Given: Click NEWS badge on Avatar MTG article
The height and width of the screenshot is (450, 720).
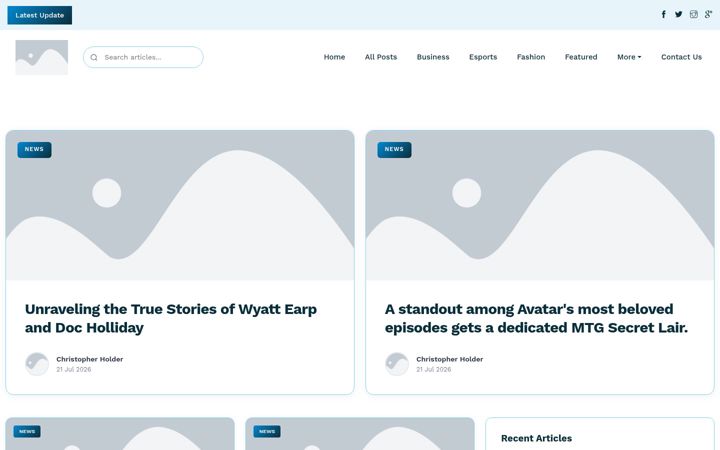Looking at the screenshot, I should point(394,150).
